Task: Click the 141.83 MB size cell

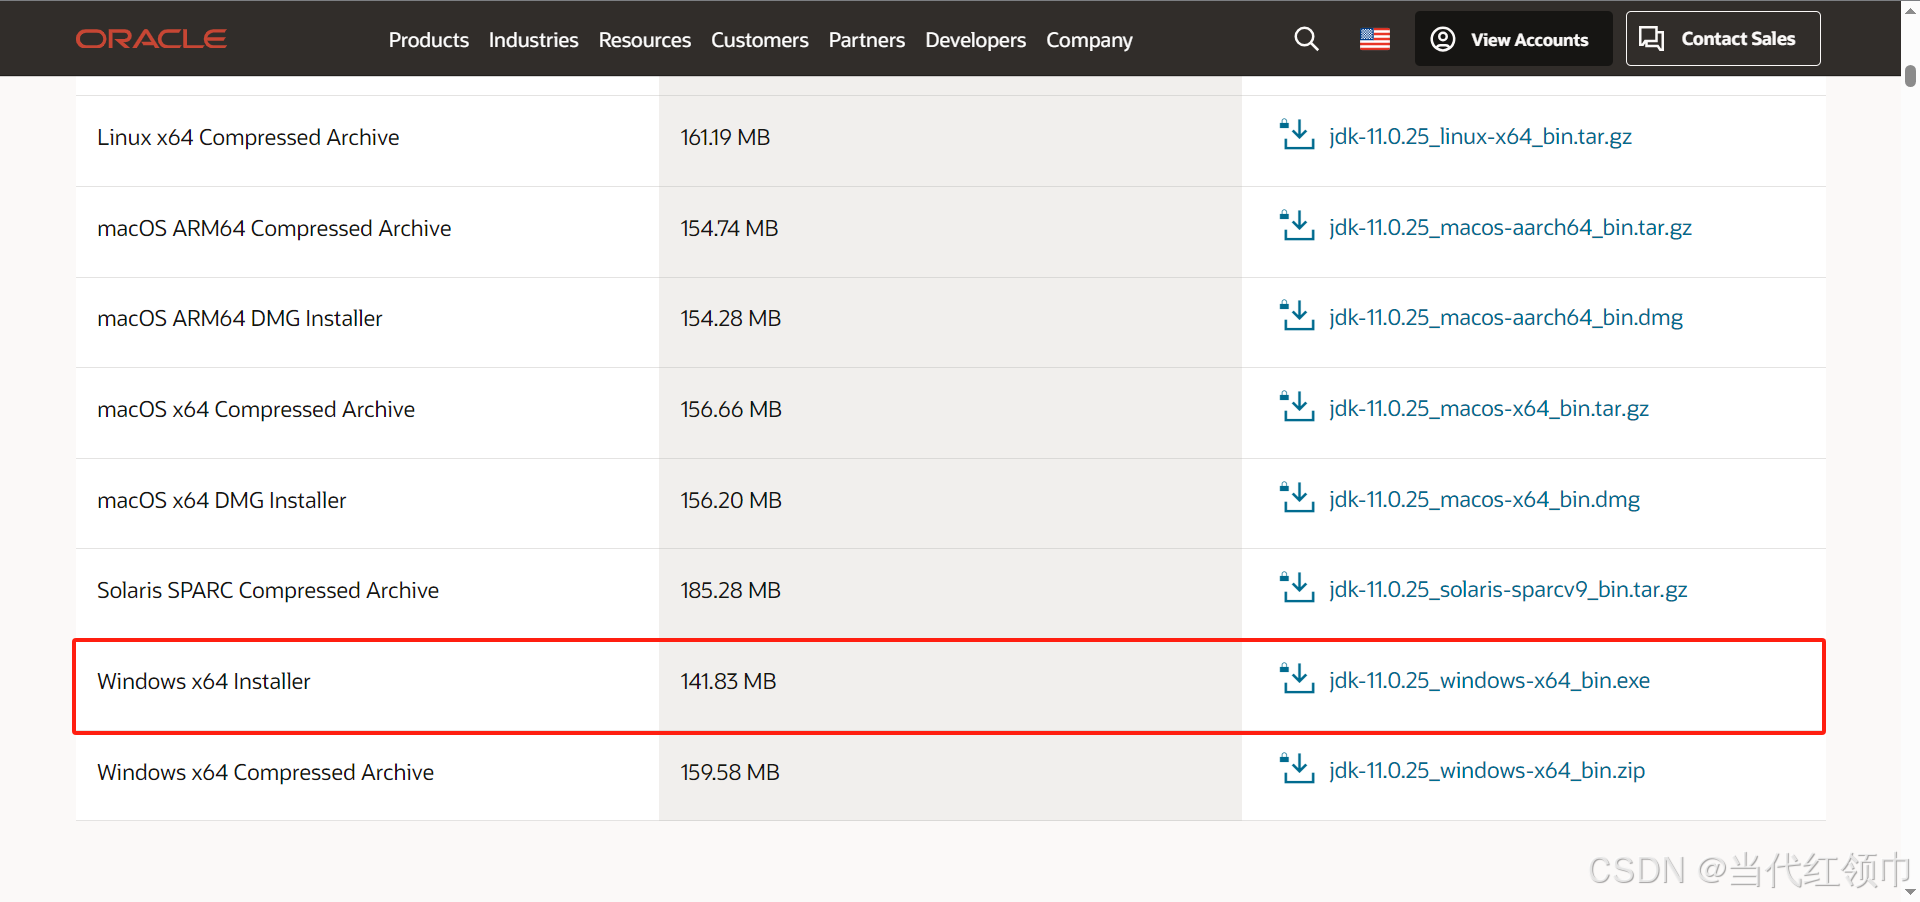Action: tap(950, 685)
